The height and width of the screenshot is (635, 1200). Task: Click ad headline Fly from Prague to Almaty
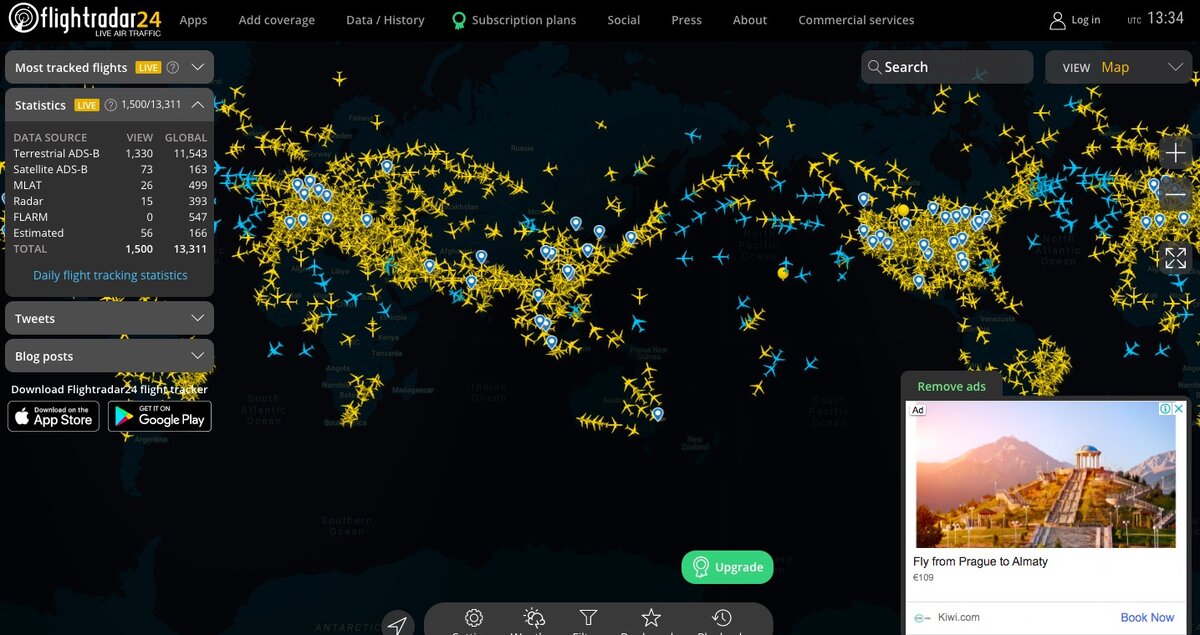point(981,562)
